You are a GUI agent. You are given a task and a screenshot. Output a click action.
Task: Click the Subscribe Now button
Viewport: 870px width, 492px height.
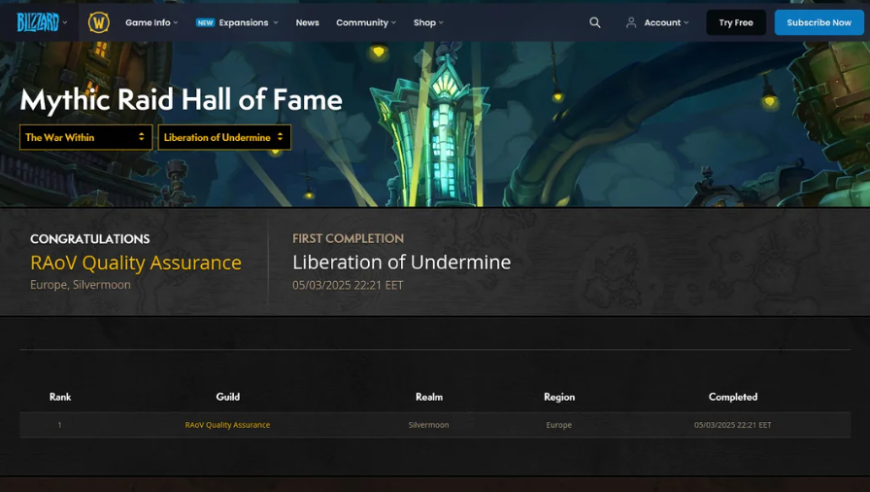819,23
